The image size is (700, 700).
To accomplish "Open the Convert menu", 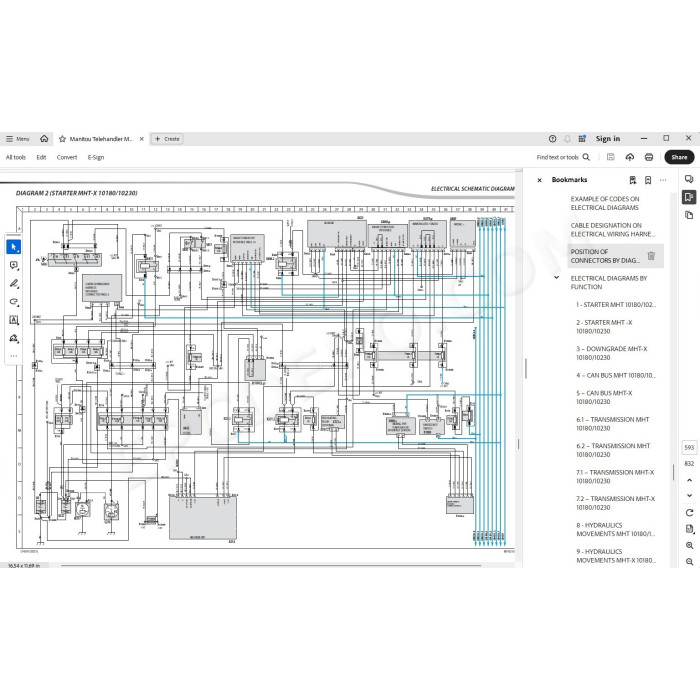I will click(x=67, y=157).
